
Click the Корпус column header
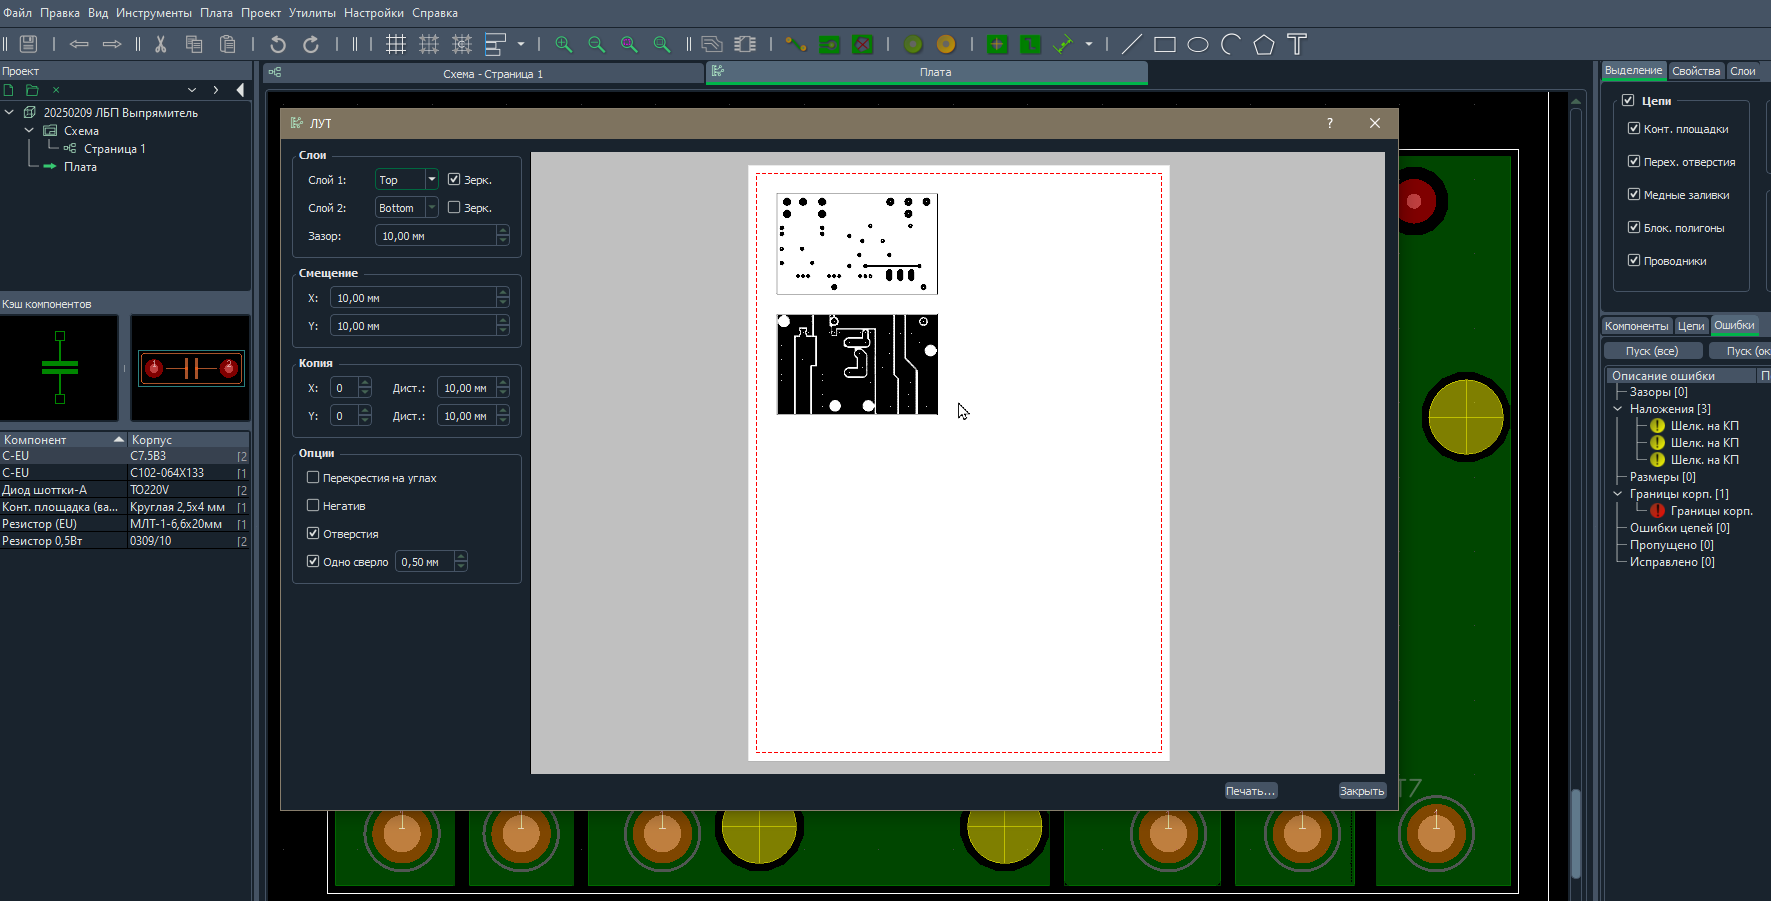point(189,440)
